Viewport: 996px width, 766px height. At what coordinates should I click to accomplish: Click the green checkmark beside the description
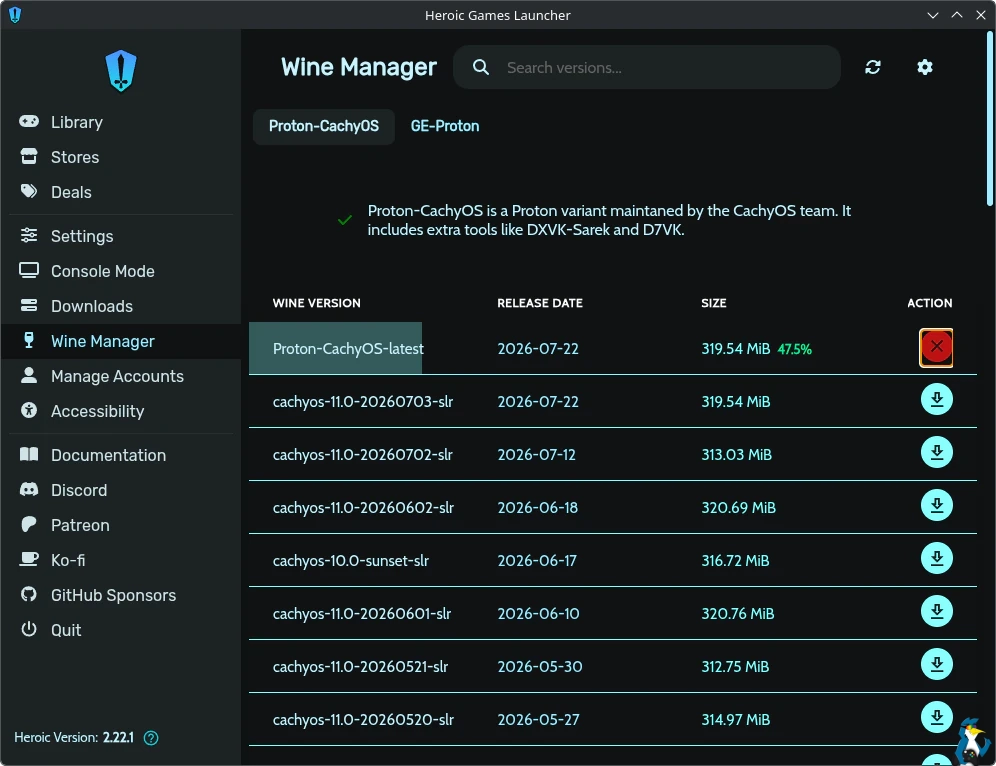tap(345, 220)
